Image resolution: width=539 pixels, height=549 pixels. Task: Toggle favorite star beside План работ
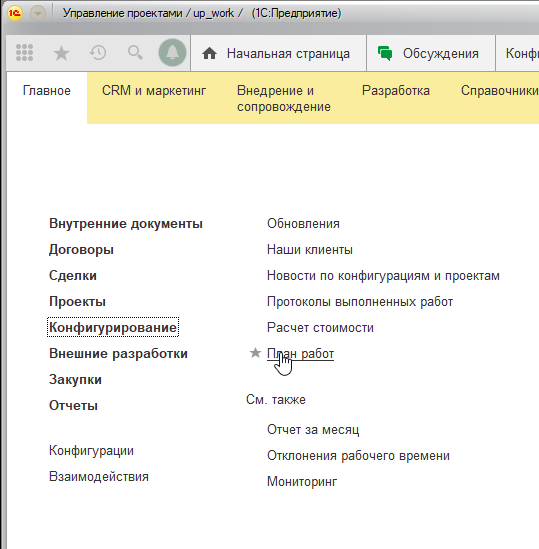point(255,353)
